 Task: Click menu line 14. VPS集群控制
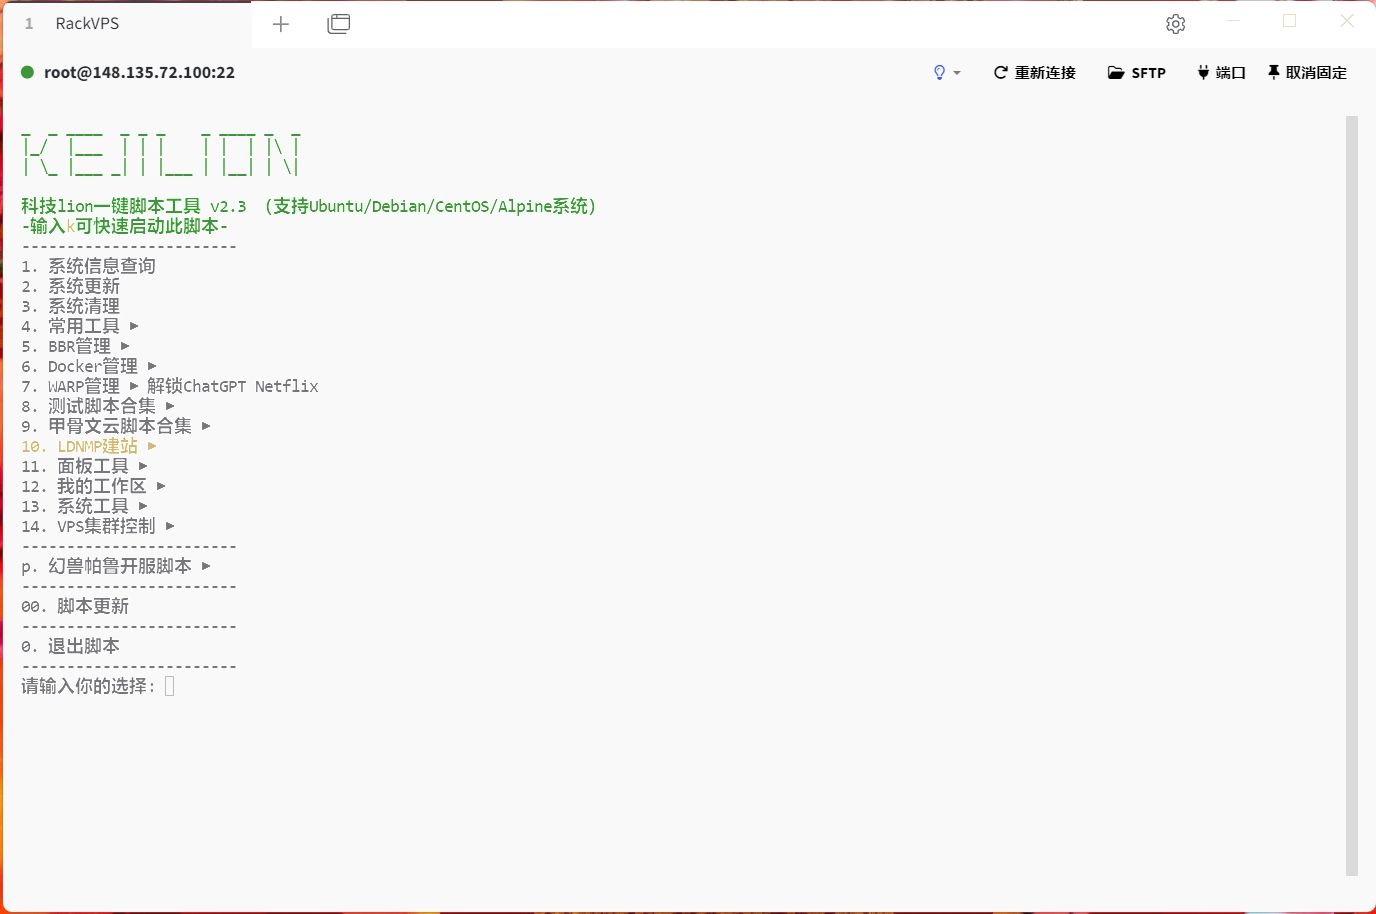click(98, 526)
